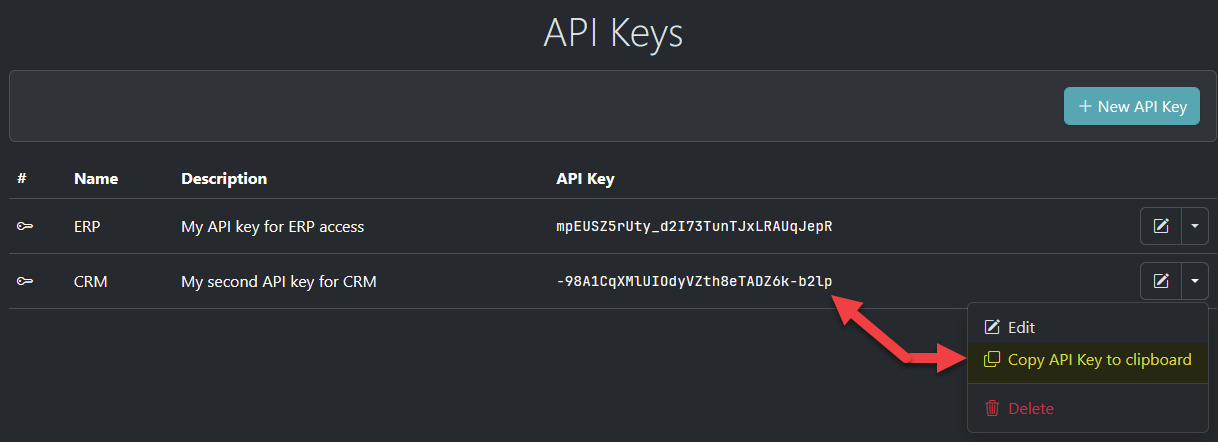The width and height of the screenshot is (1218, 442).
Task: Select the ERP name cell
Action: click(87, 227)
